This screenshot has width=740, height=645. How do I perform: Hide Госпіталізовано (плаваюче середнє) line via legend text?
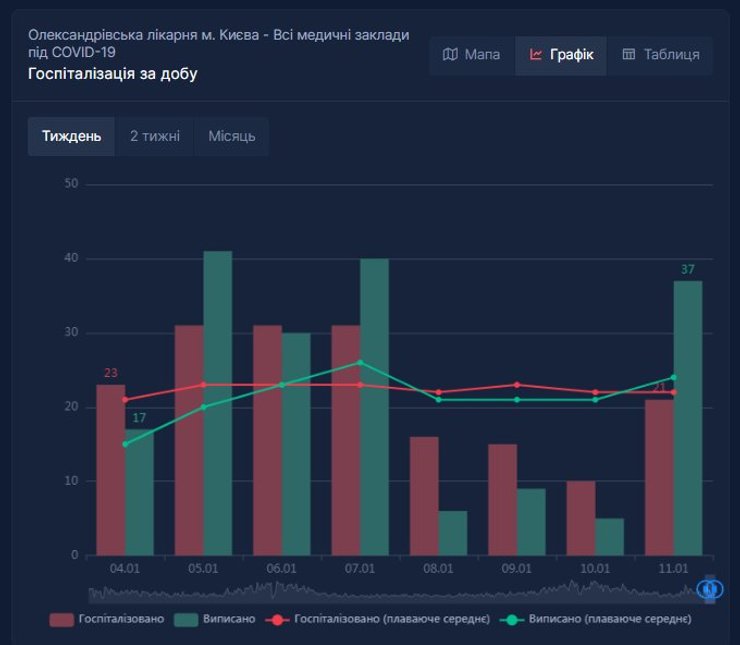(391, 620)
